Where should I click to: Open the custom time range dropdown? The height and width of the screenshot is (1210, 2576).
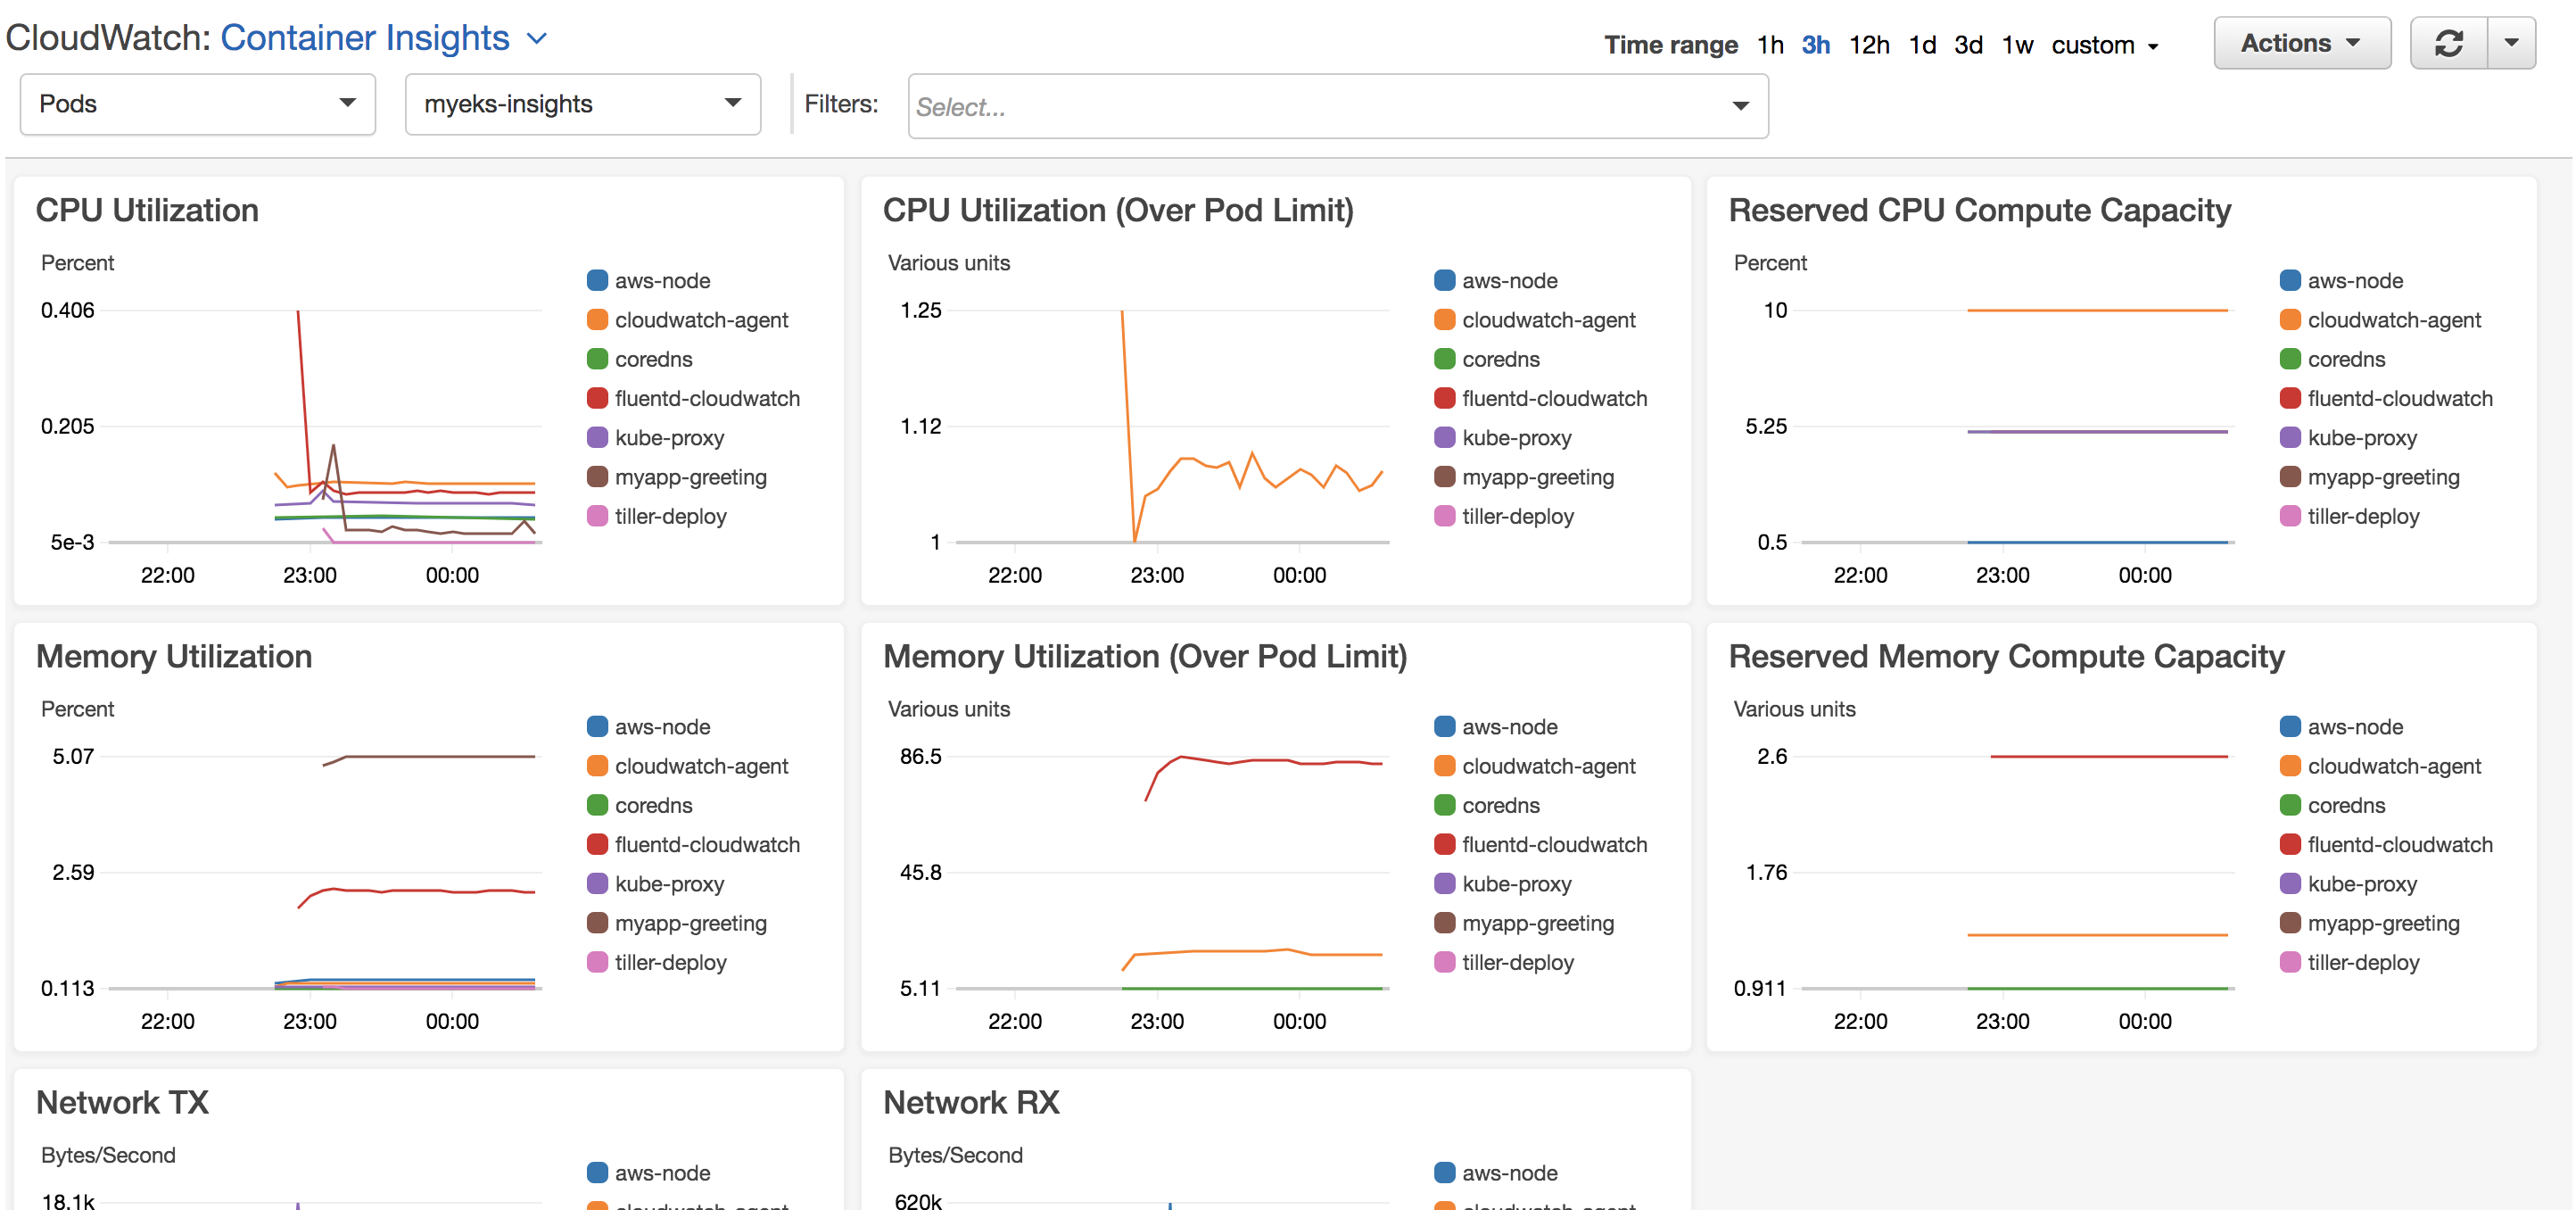pyautogui.click(x=2105, y=45)
